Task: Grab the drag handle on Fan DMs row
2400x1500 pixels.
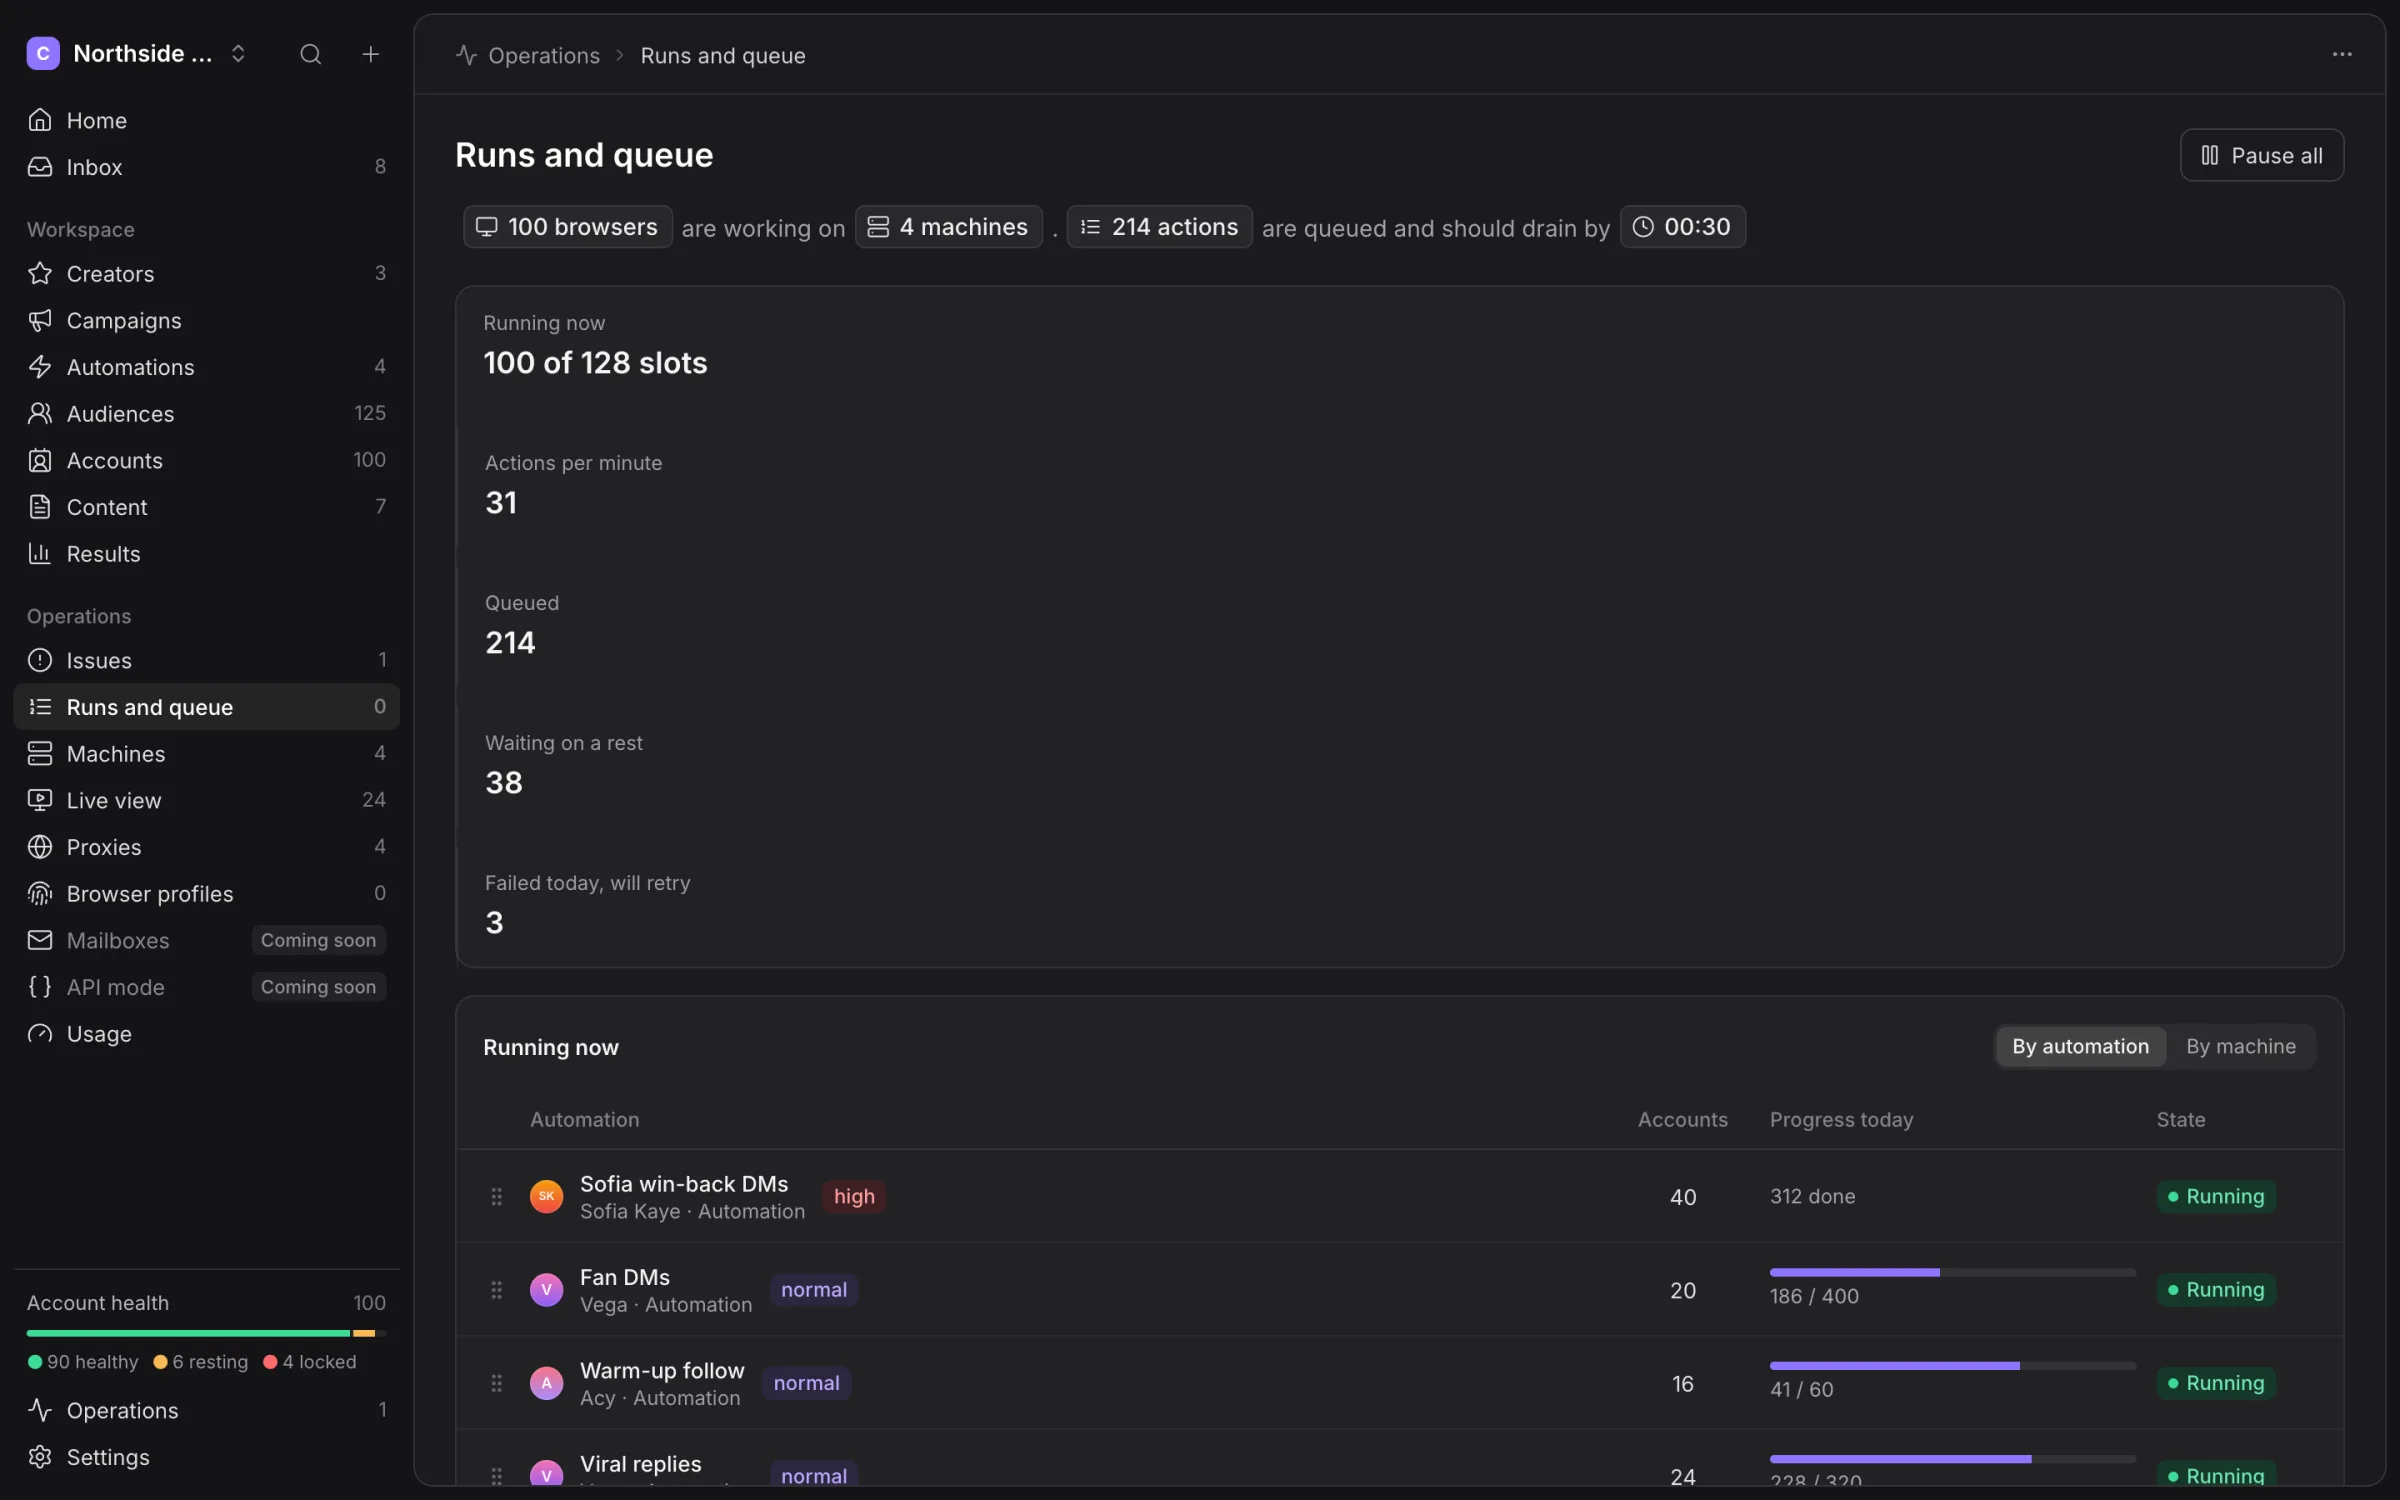Action: point(496,1290)
